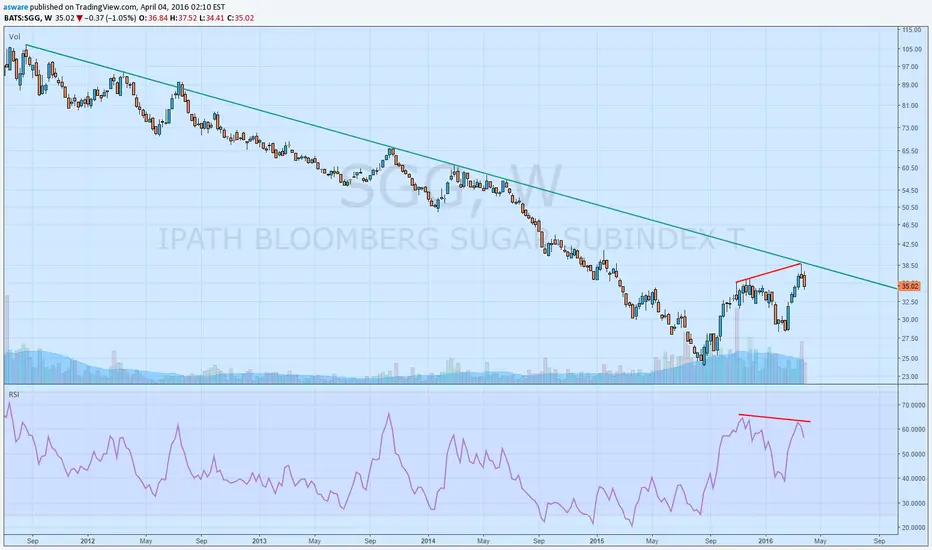Select the red line in RSI pane
The width and height of the screenshot is (932, 550).
click(x=774, y=418)
